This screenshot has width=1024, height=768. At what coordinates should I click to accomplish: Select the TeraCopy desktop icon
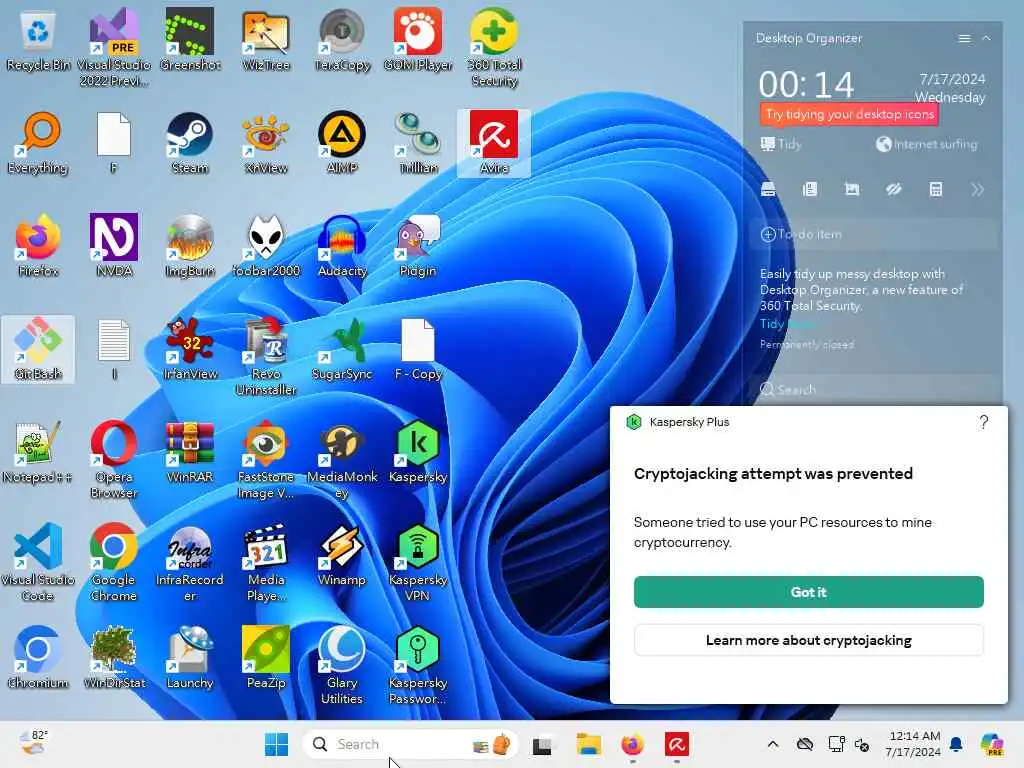click(x=342, y=40)
